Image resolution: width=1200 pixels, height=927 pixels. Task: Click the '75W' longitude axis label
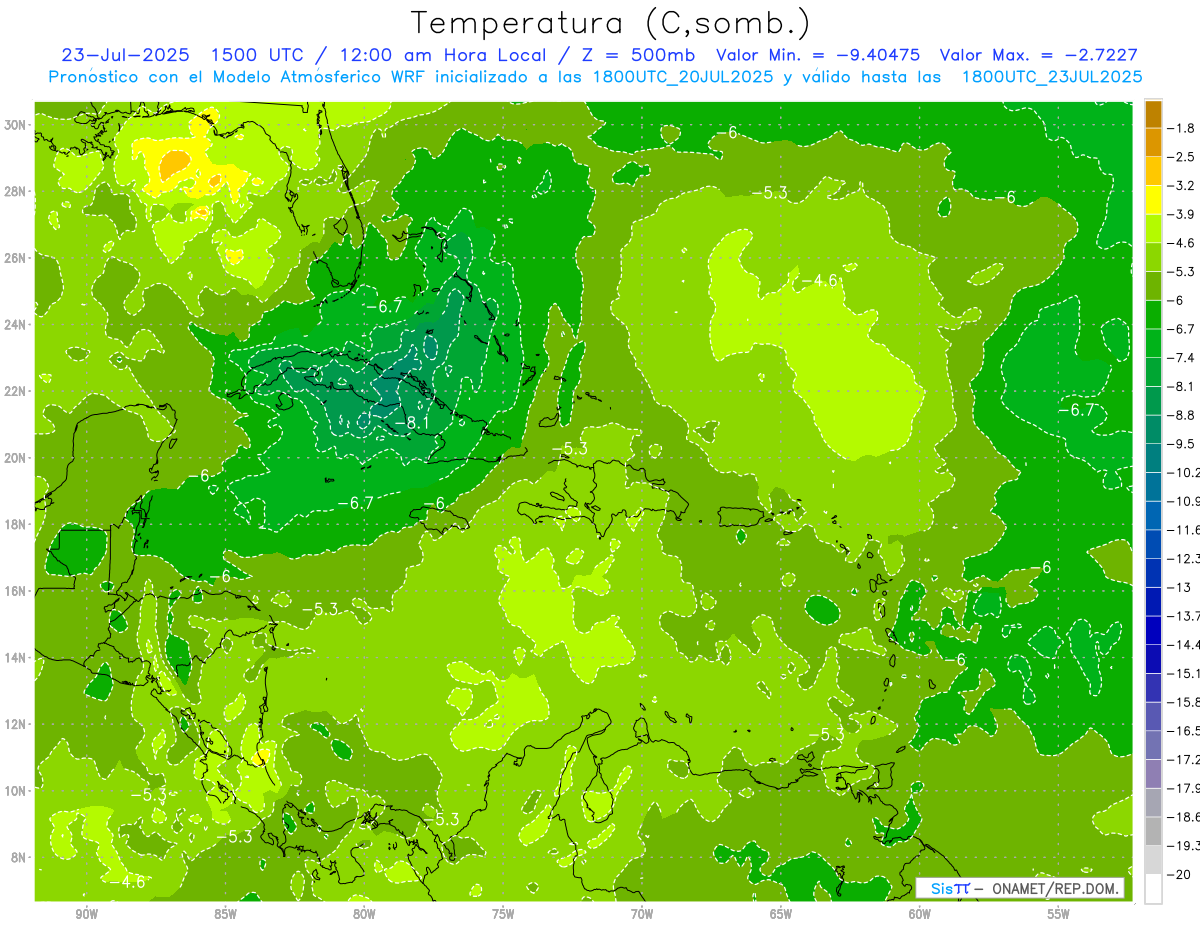point(503,915)
